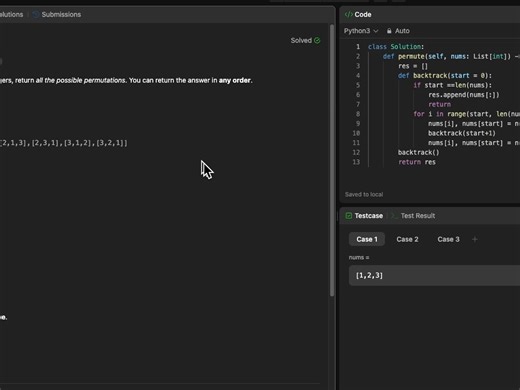This screenshot has width=520, height=390.
Task: Click the 'Saved to local' status text
Action: (x=364, y=194)
